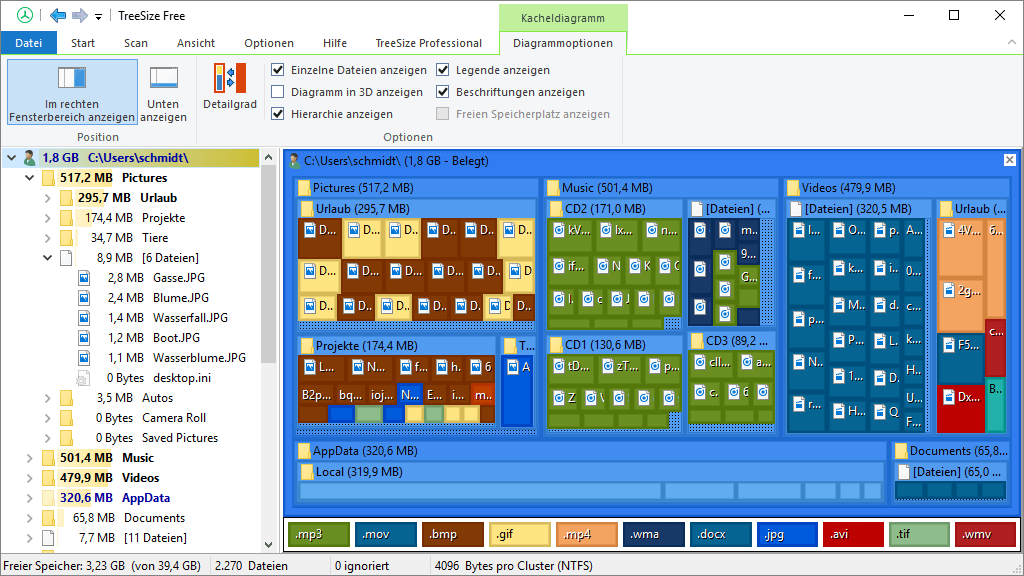This screenshot has width=1024, height=576.
Task: Click the .mov legend color swatch
Action: [386, 534]
